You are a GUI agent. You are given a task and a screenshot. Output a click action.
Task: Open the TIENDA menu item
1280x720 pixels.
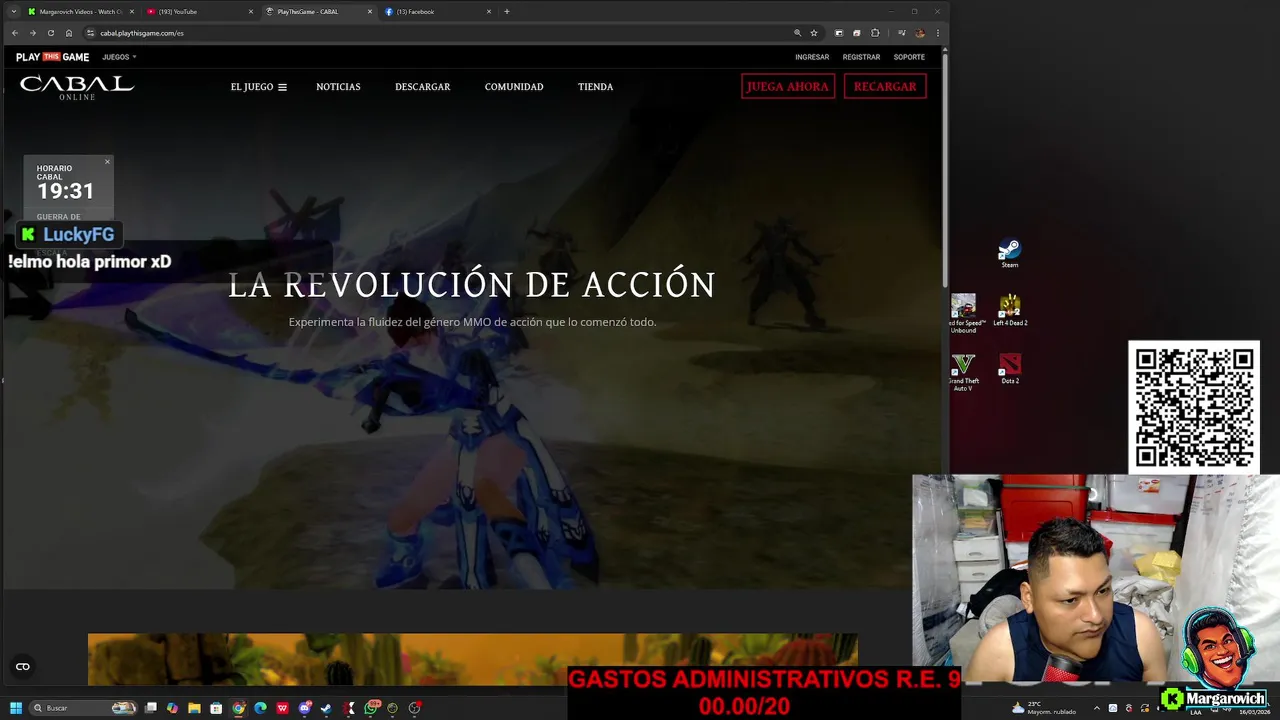[x=595, y=87]
